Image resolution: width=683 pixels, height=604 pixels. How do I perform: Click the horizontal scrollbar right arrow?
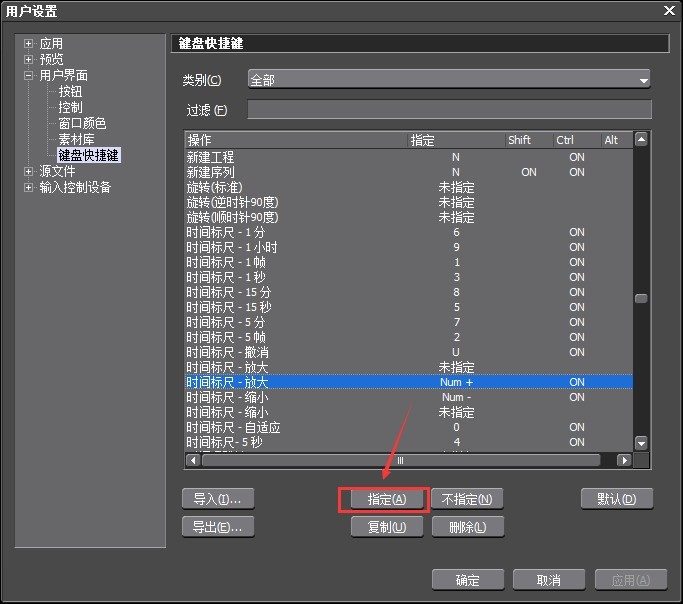624,461
